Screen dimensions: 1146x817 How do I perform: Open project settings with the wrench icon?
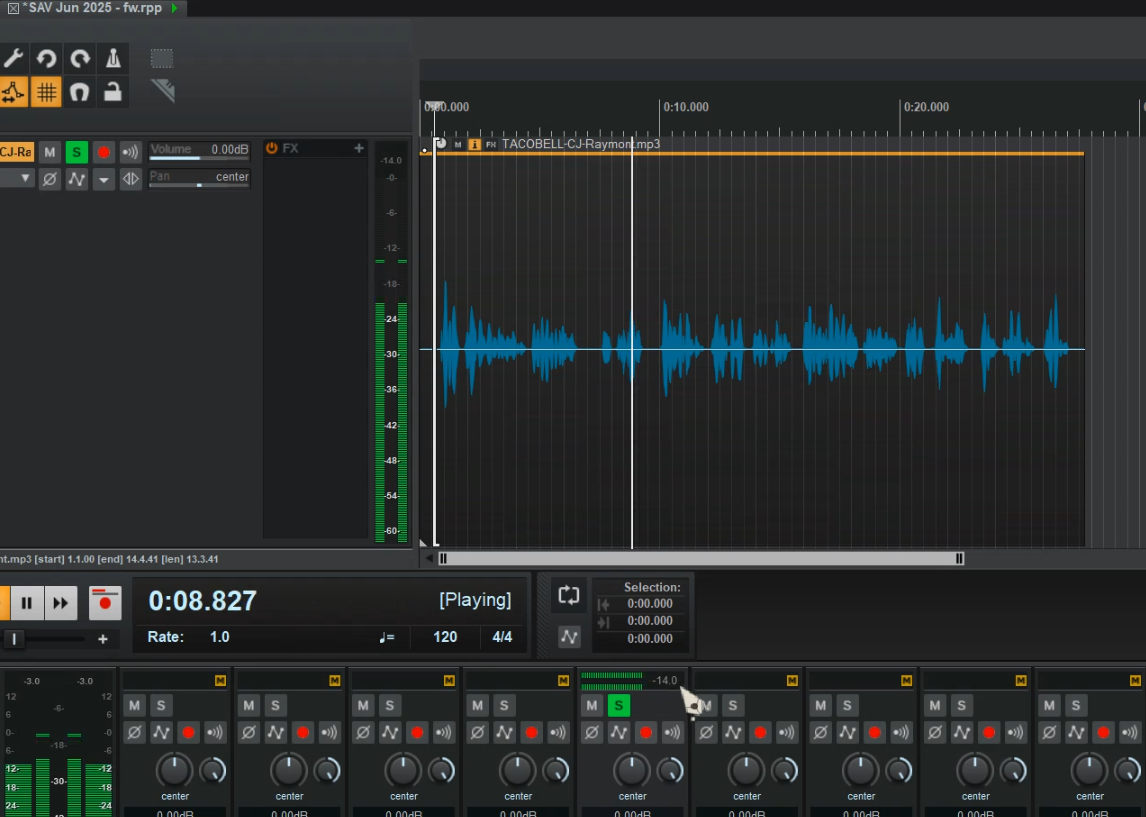click(x=13, y=58)
